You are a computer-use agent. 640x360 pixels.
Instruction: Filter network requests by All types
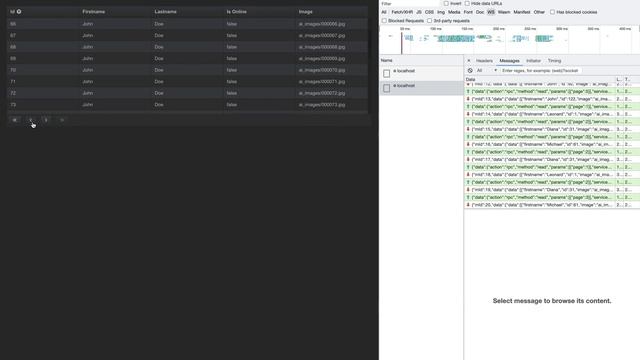click(384, 12)
